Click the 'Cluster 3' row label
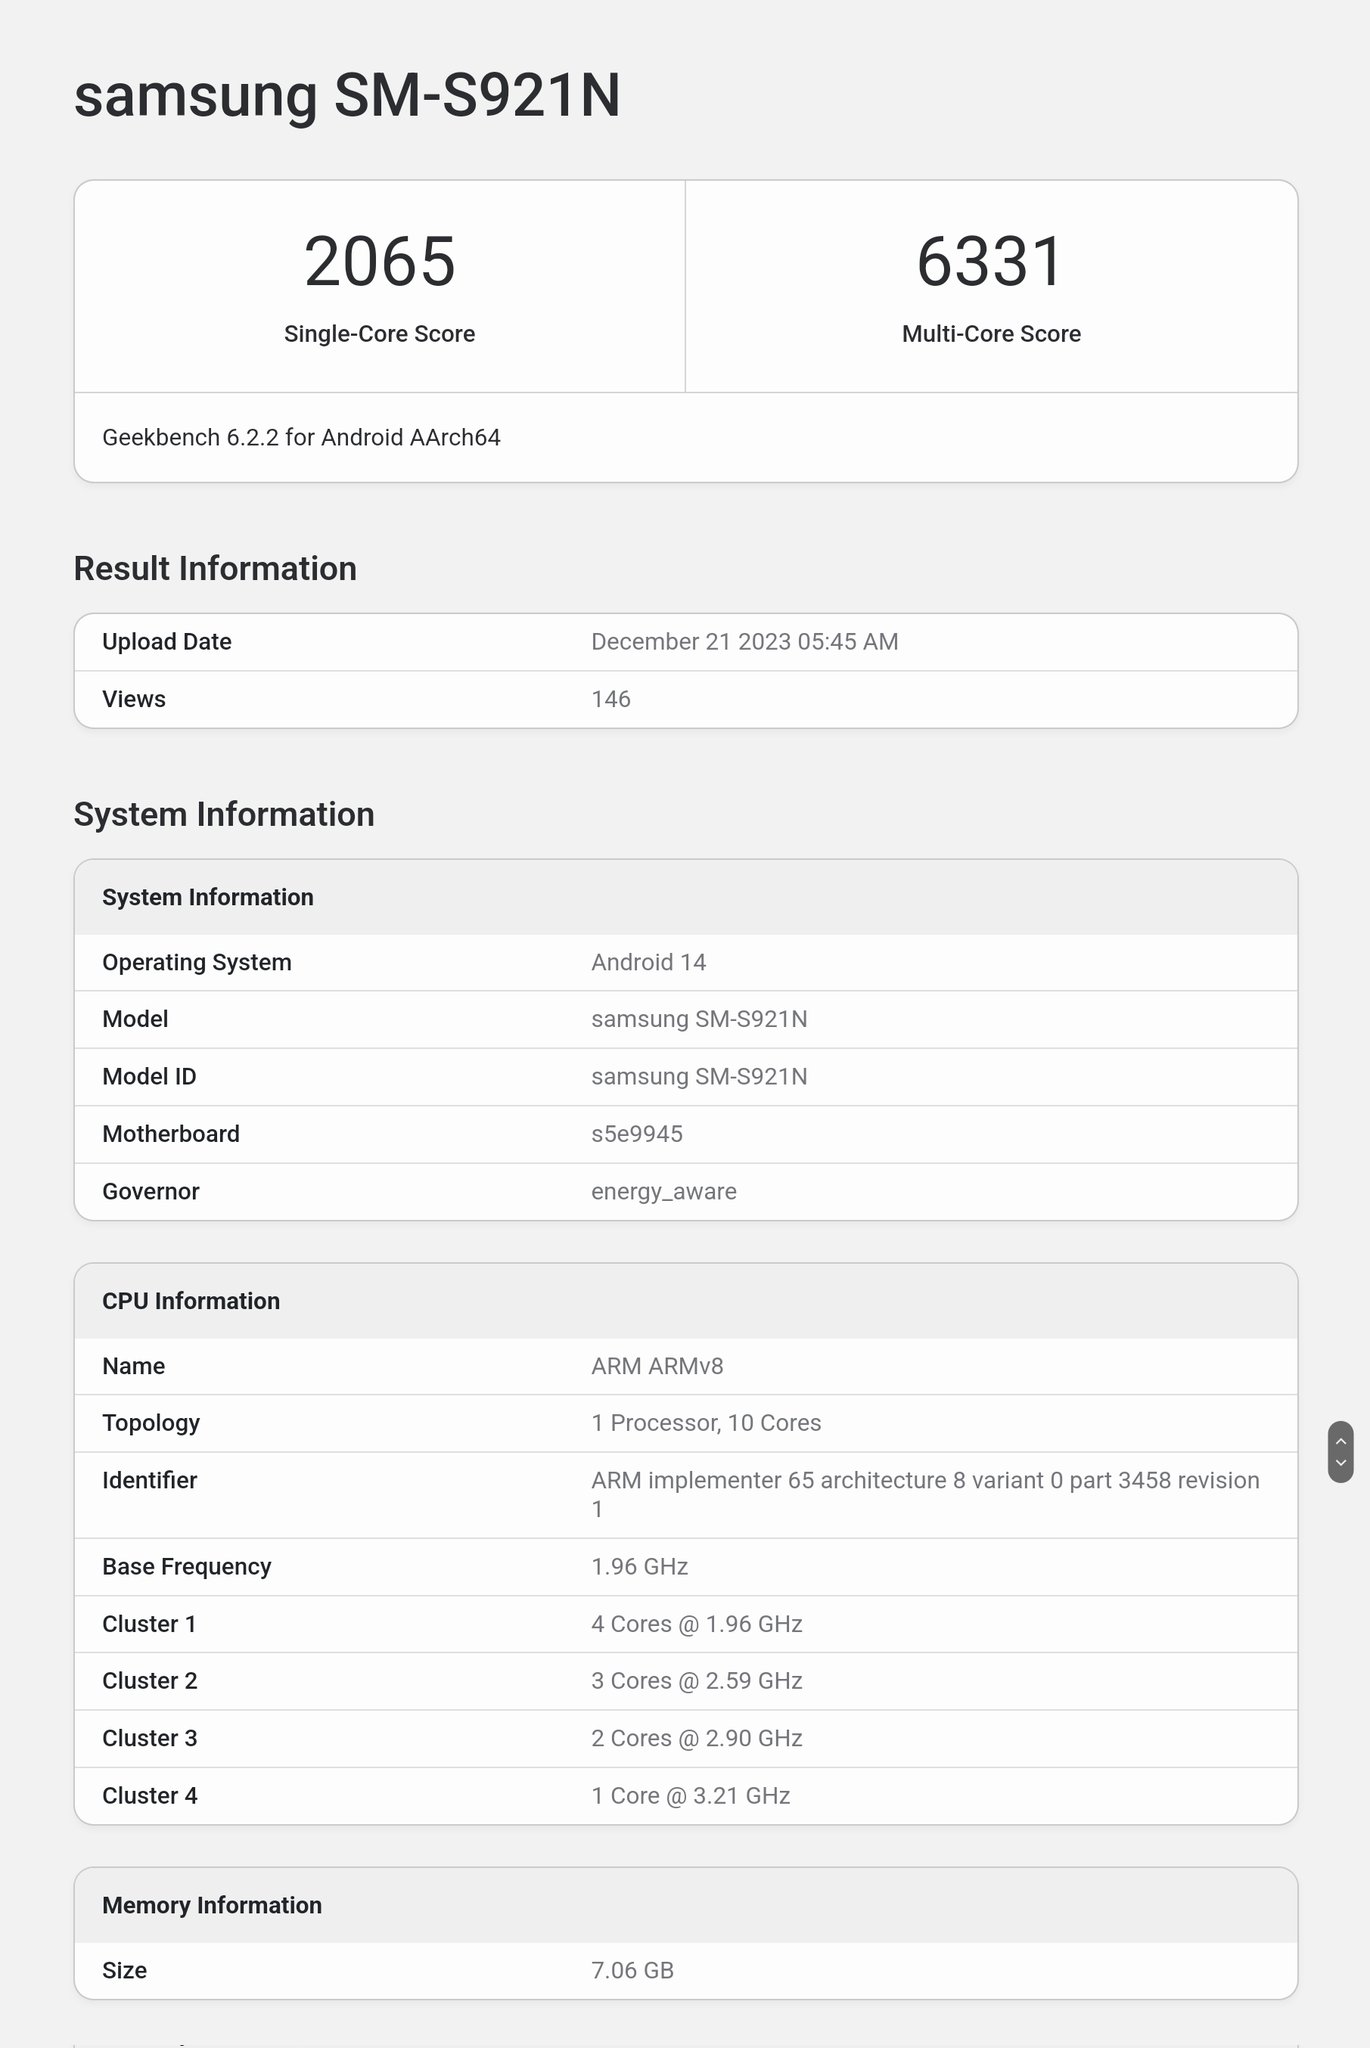 (150, 1739)
